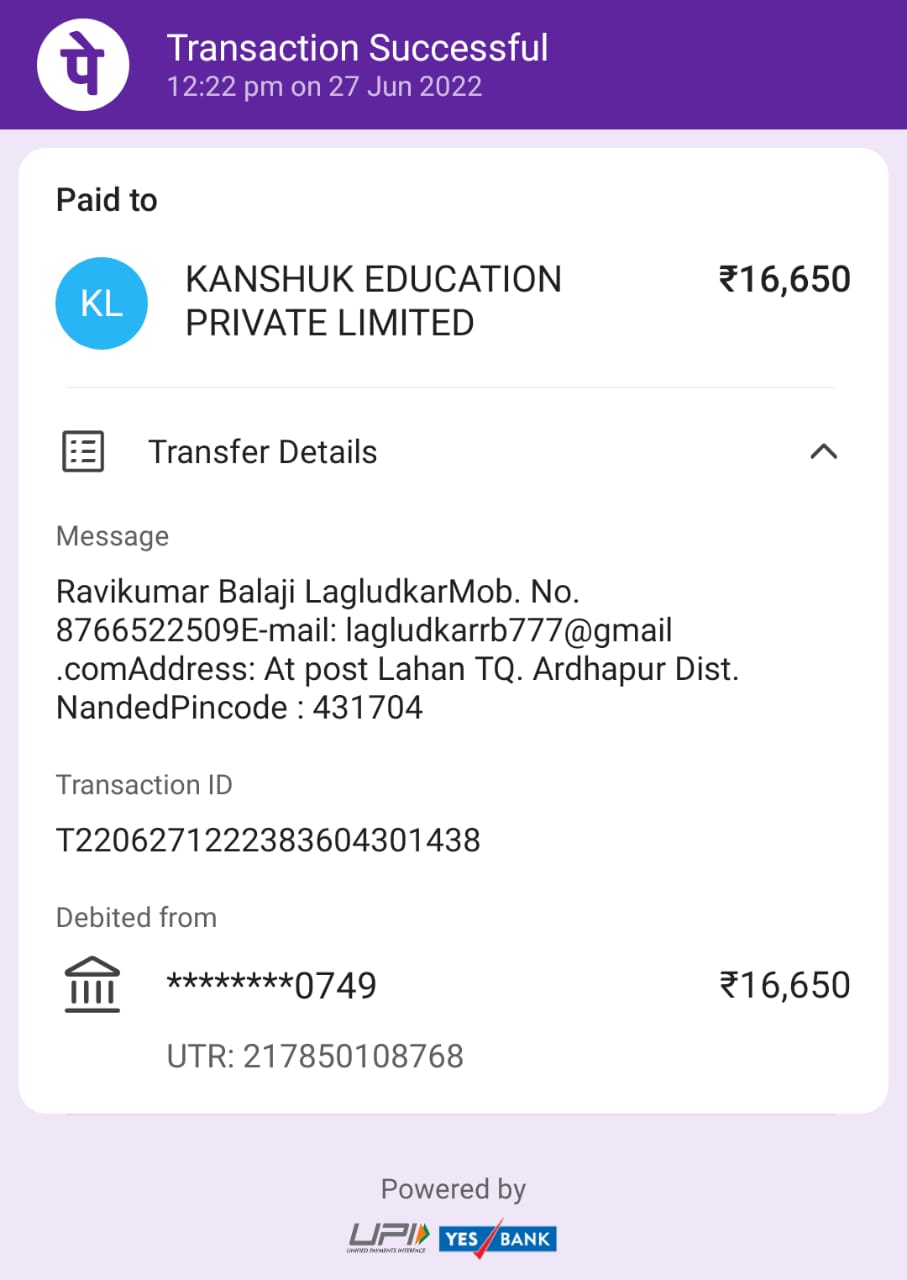Tap the YES BANK logo

497,1238
